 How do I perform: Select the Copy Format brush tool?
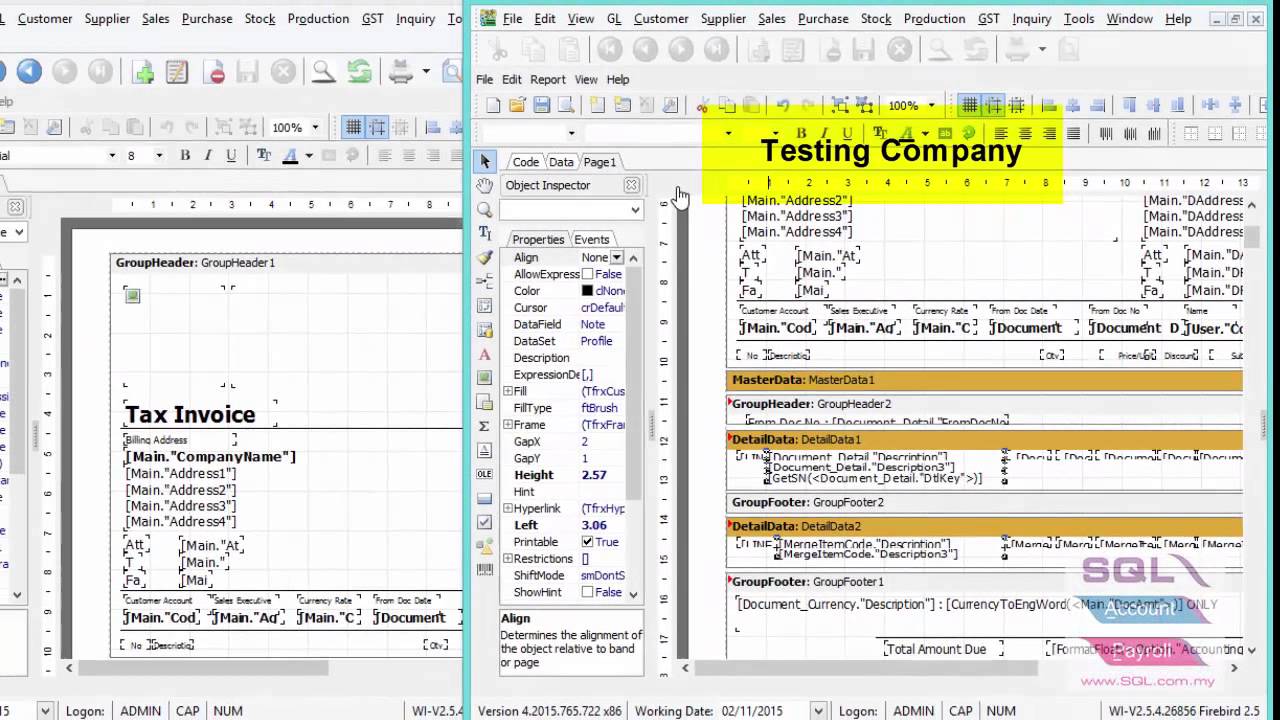point(485,257)
